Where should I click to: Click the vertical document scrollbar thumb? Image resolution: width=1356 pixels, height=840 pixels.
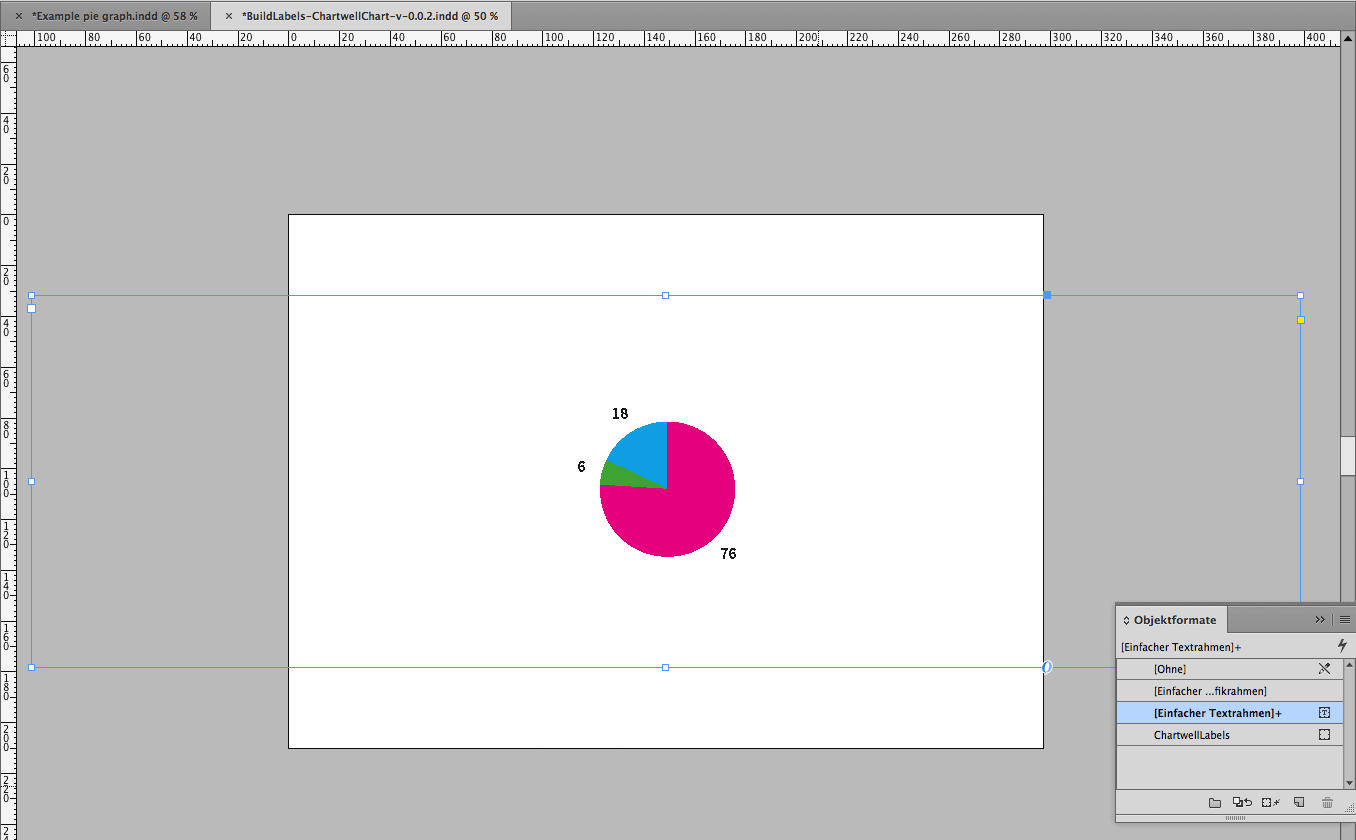pyautogui.click(x=1348, y=456)
